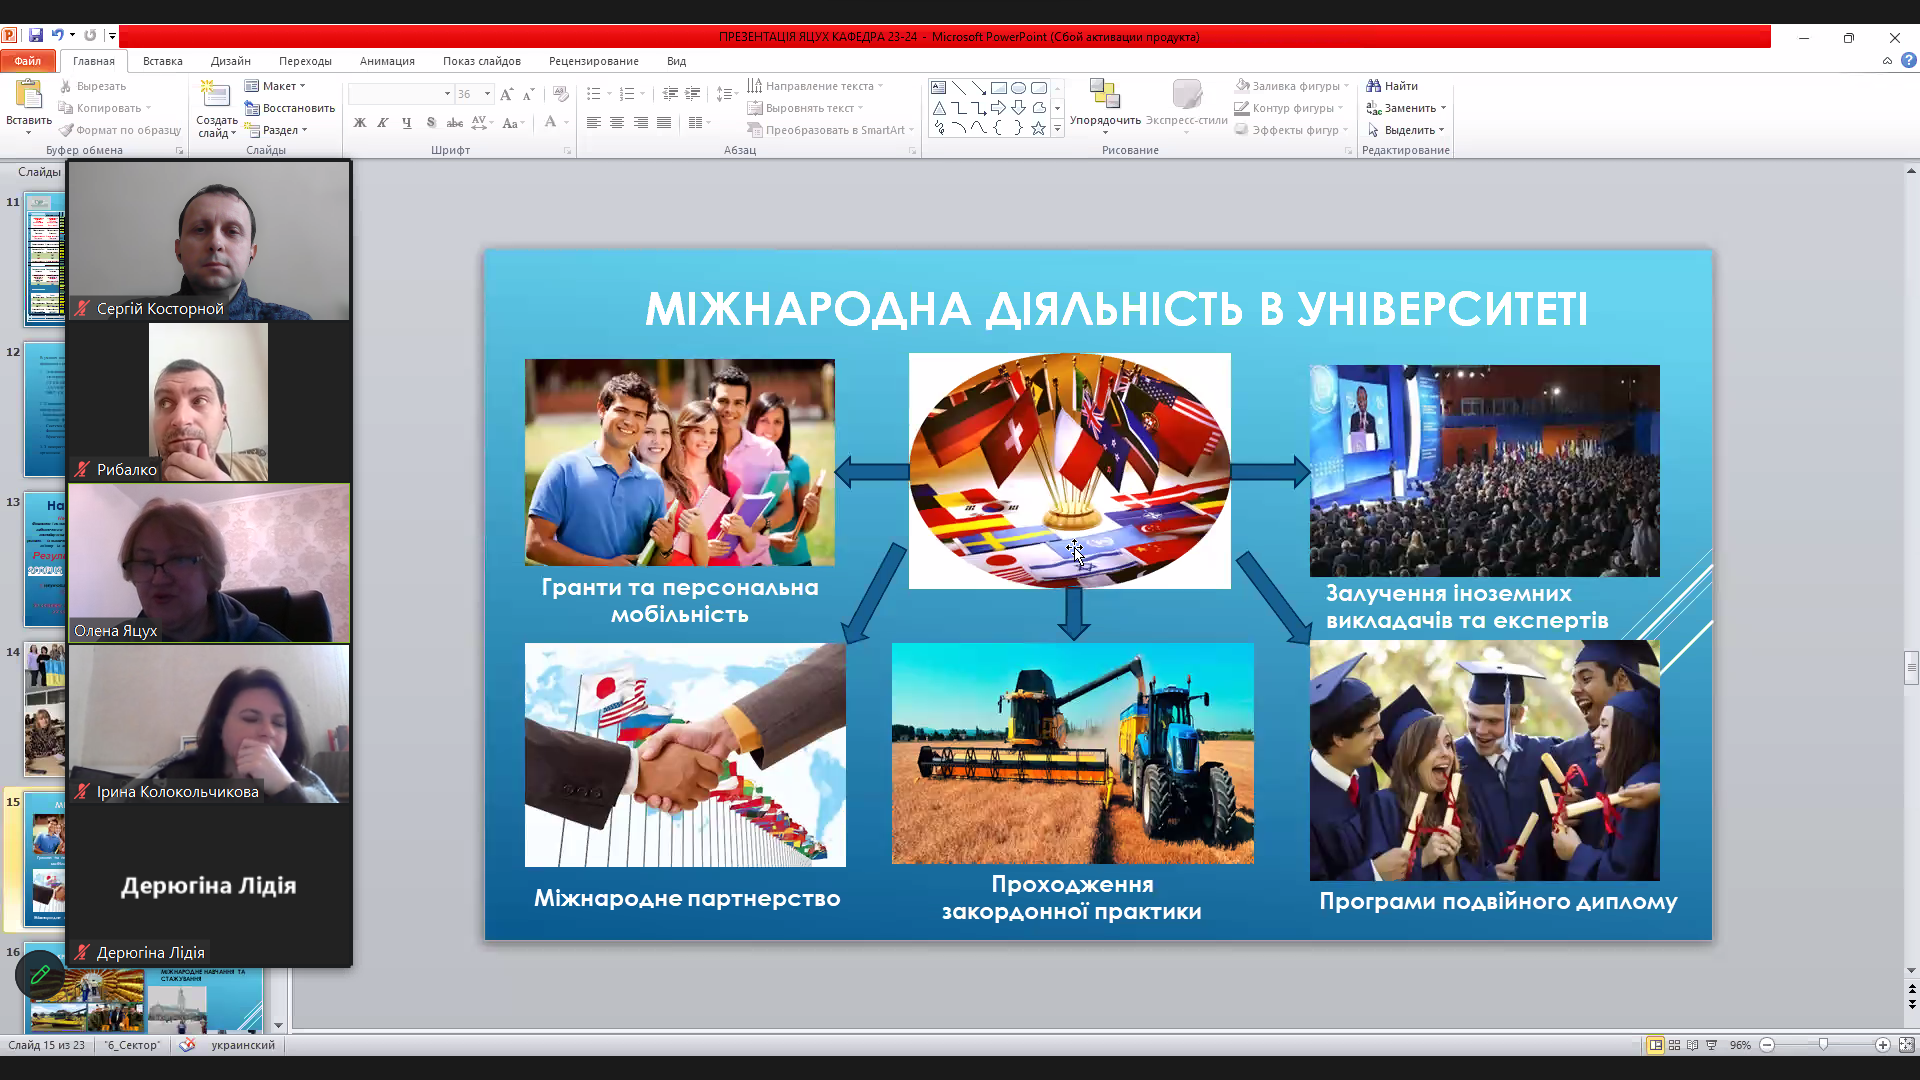1920x1080 pixels.
Task: Click the Paste (Вставить) clipboard icon
Action: tap(28, 94)
